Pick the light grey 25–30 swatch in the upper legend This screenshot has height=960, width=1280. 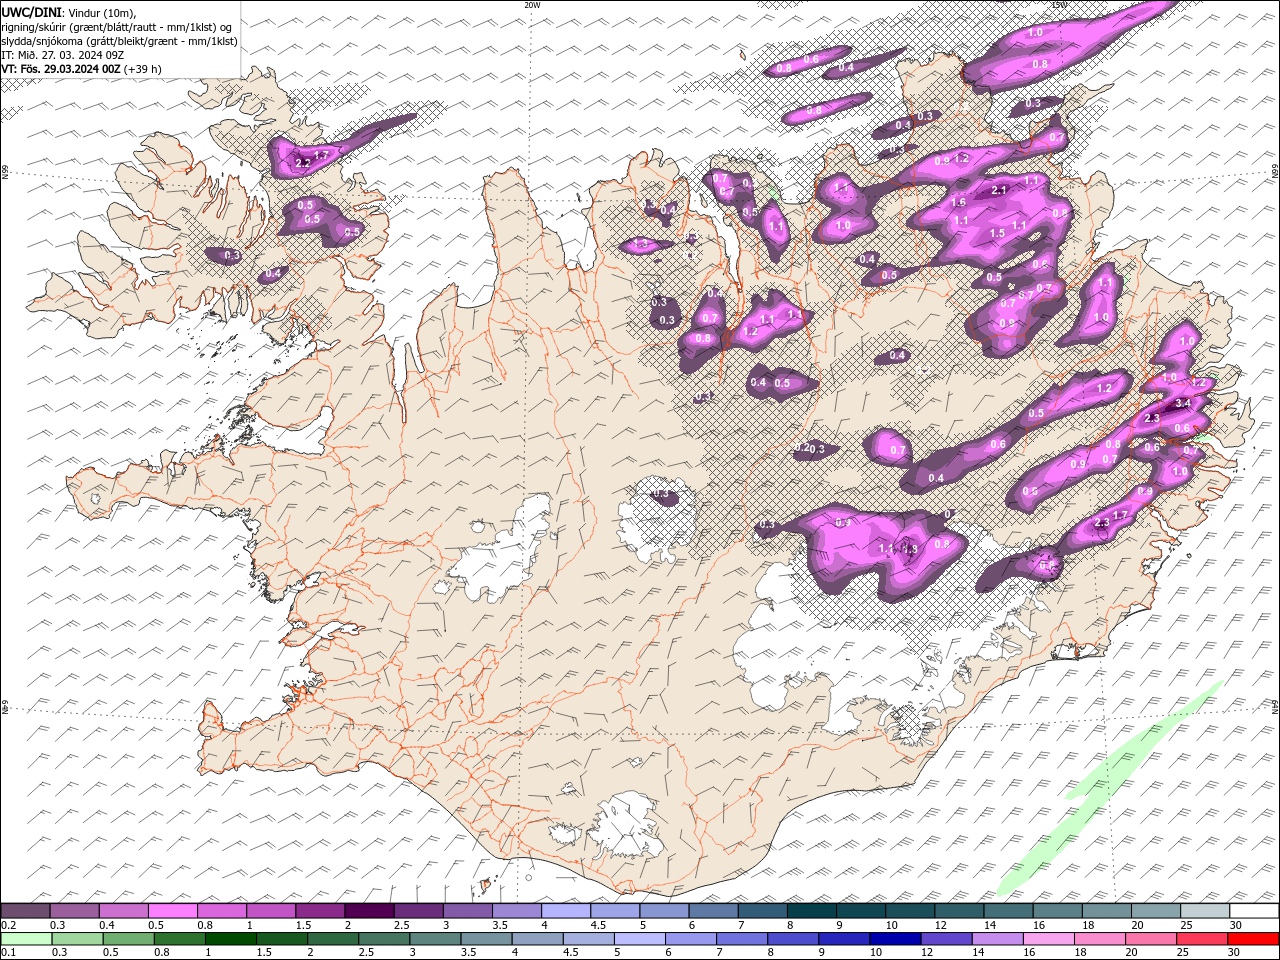(x=1205, y=911)
